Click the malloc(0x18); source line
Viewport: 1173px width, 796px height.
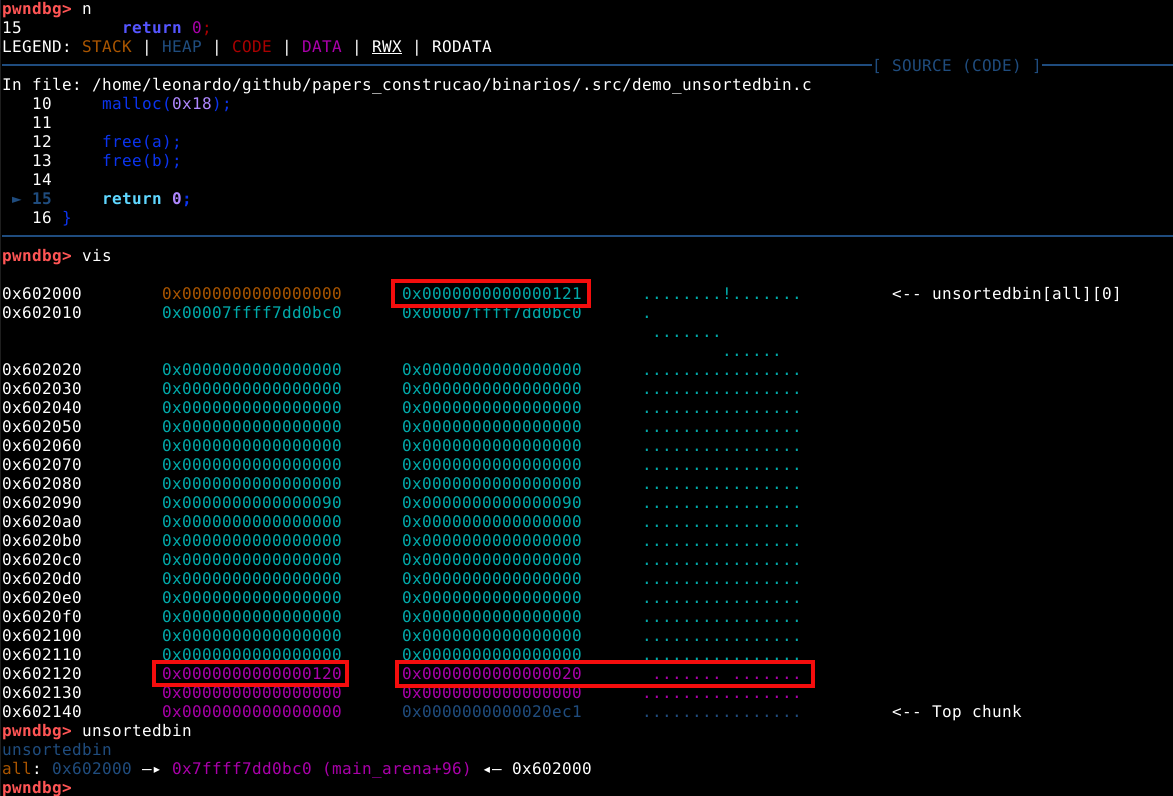coord(166,104)
